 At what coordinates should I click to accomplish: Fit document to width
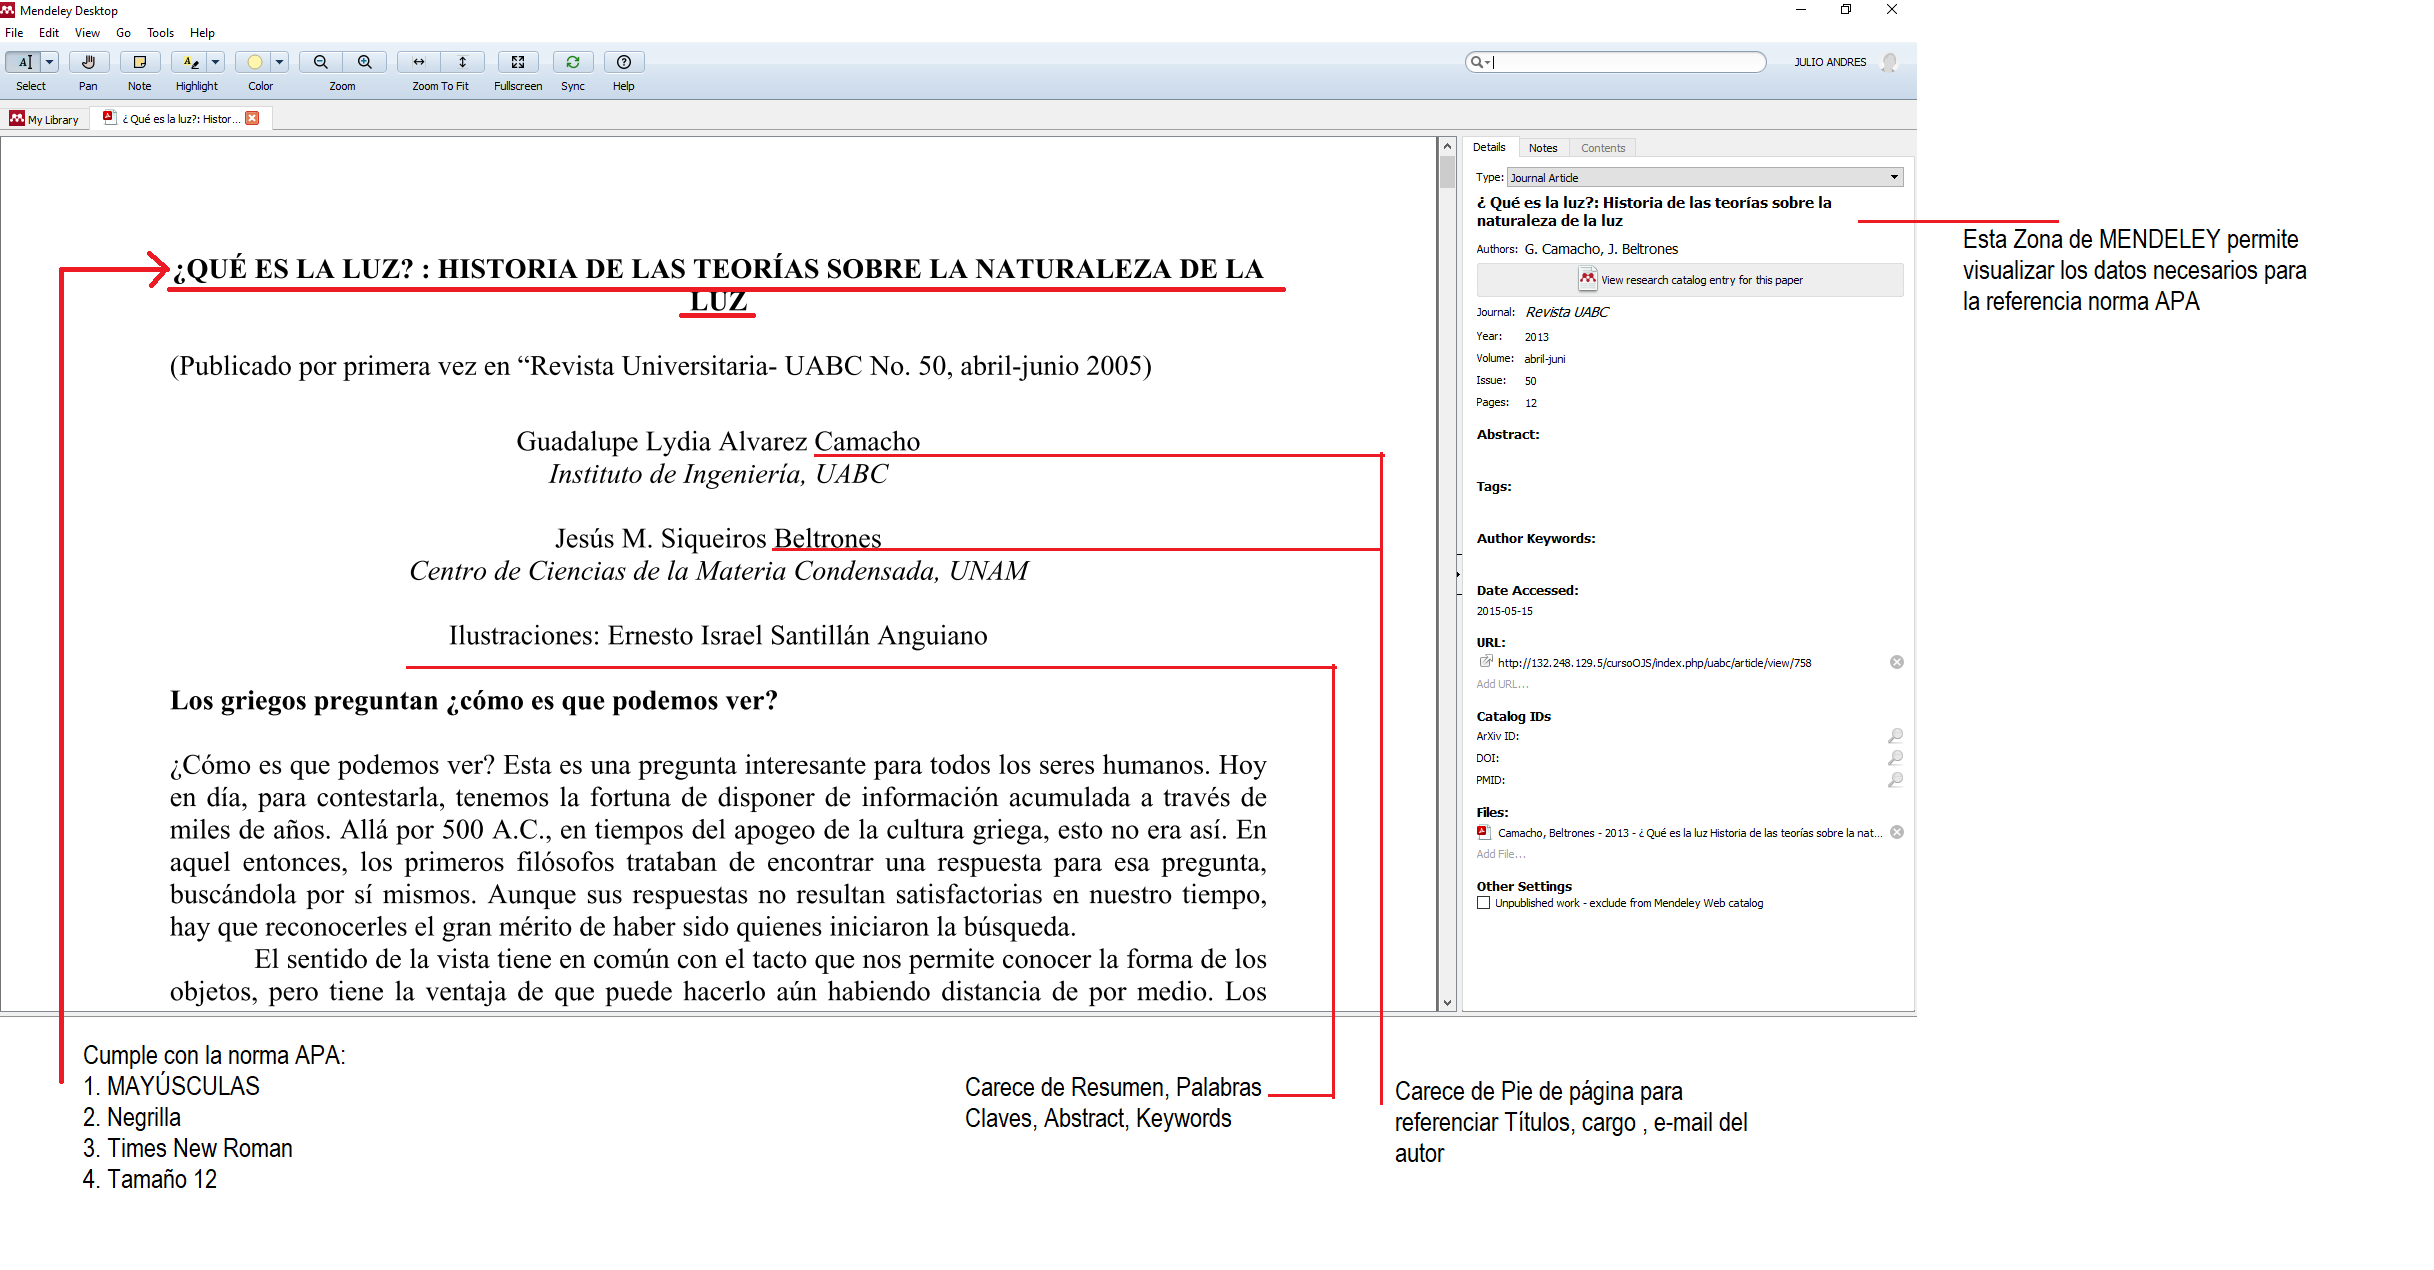tap(419, 62)
